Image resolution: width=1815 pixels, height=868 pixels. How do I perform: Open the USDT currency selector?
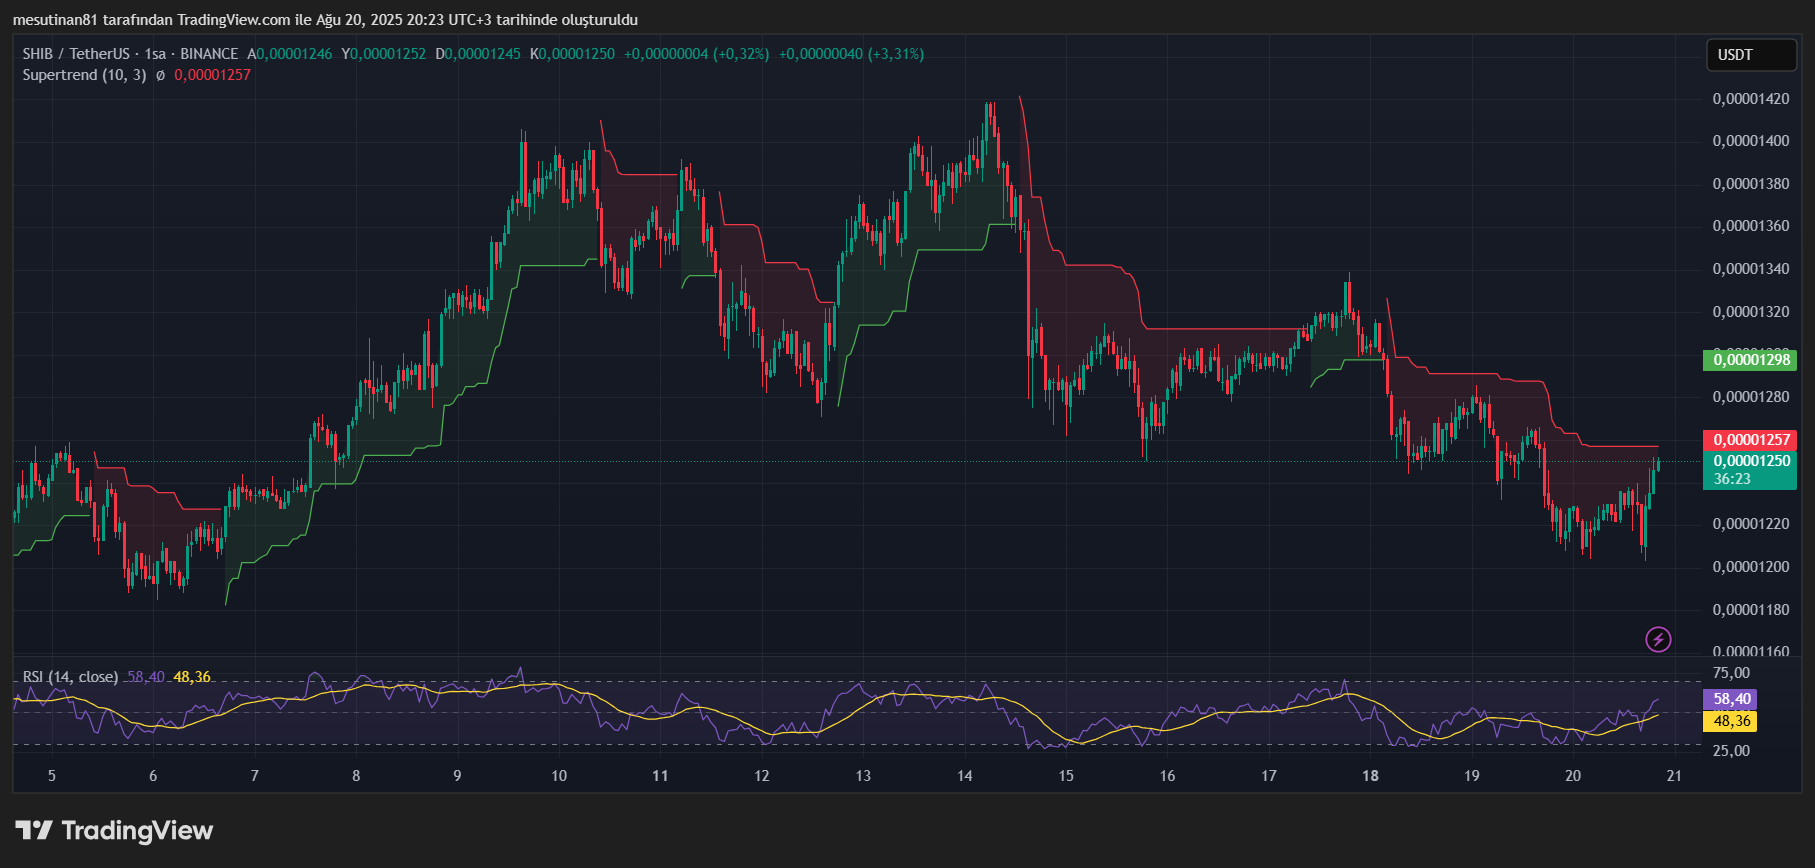tap(1750, 55)
